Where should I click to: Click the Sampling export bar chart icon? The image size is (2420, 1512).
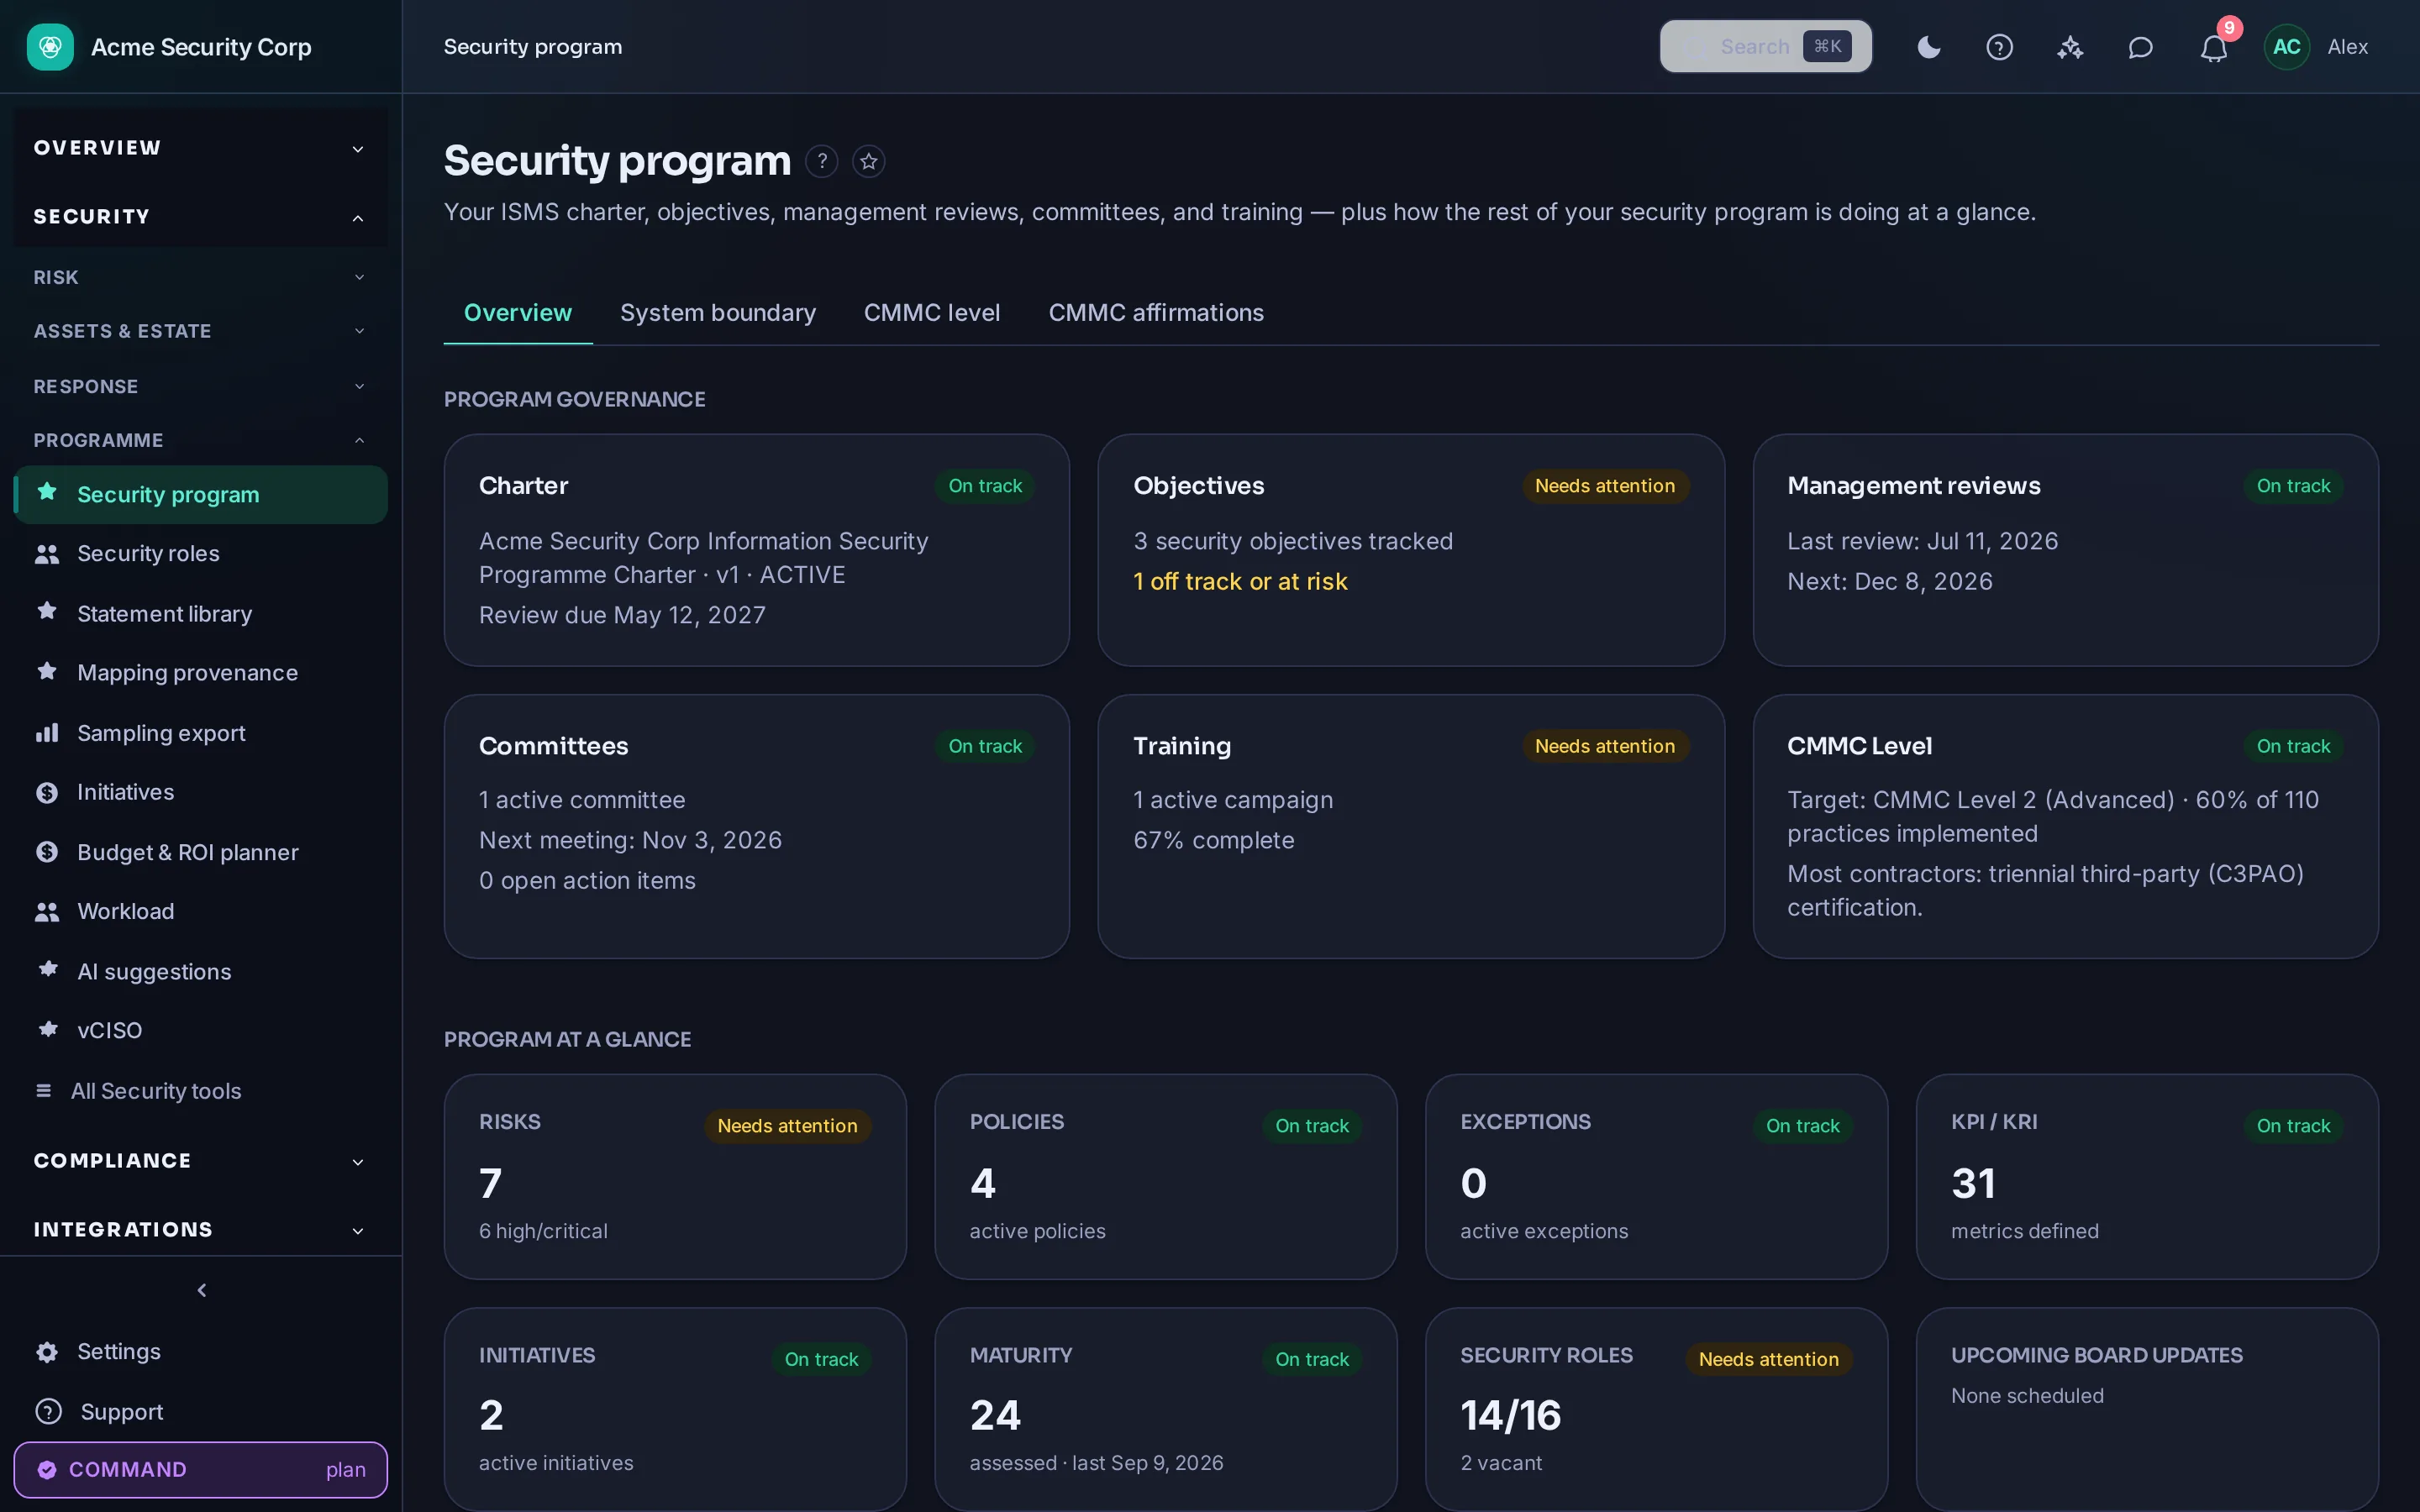[x=47, y=733]
